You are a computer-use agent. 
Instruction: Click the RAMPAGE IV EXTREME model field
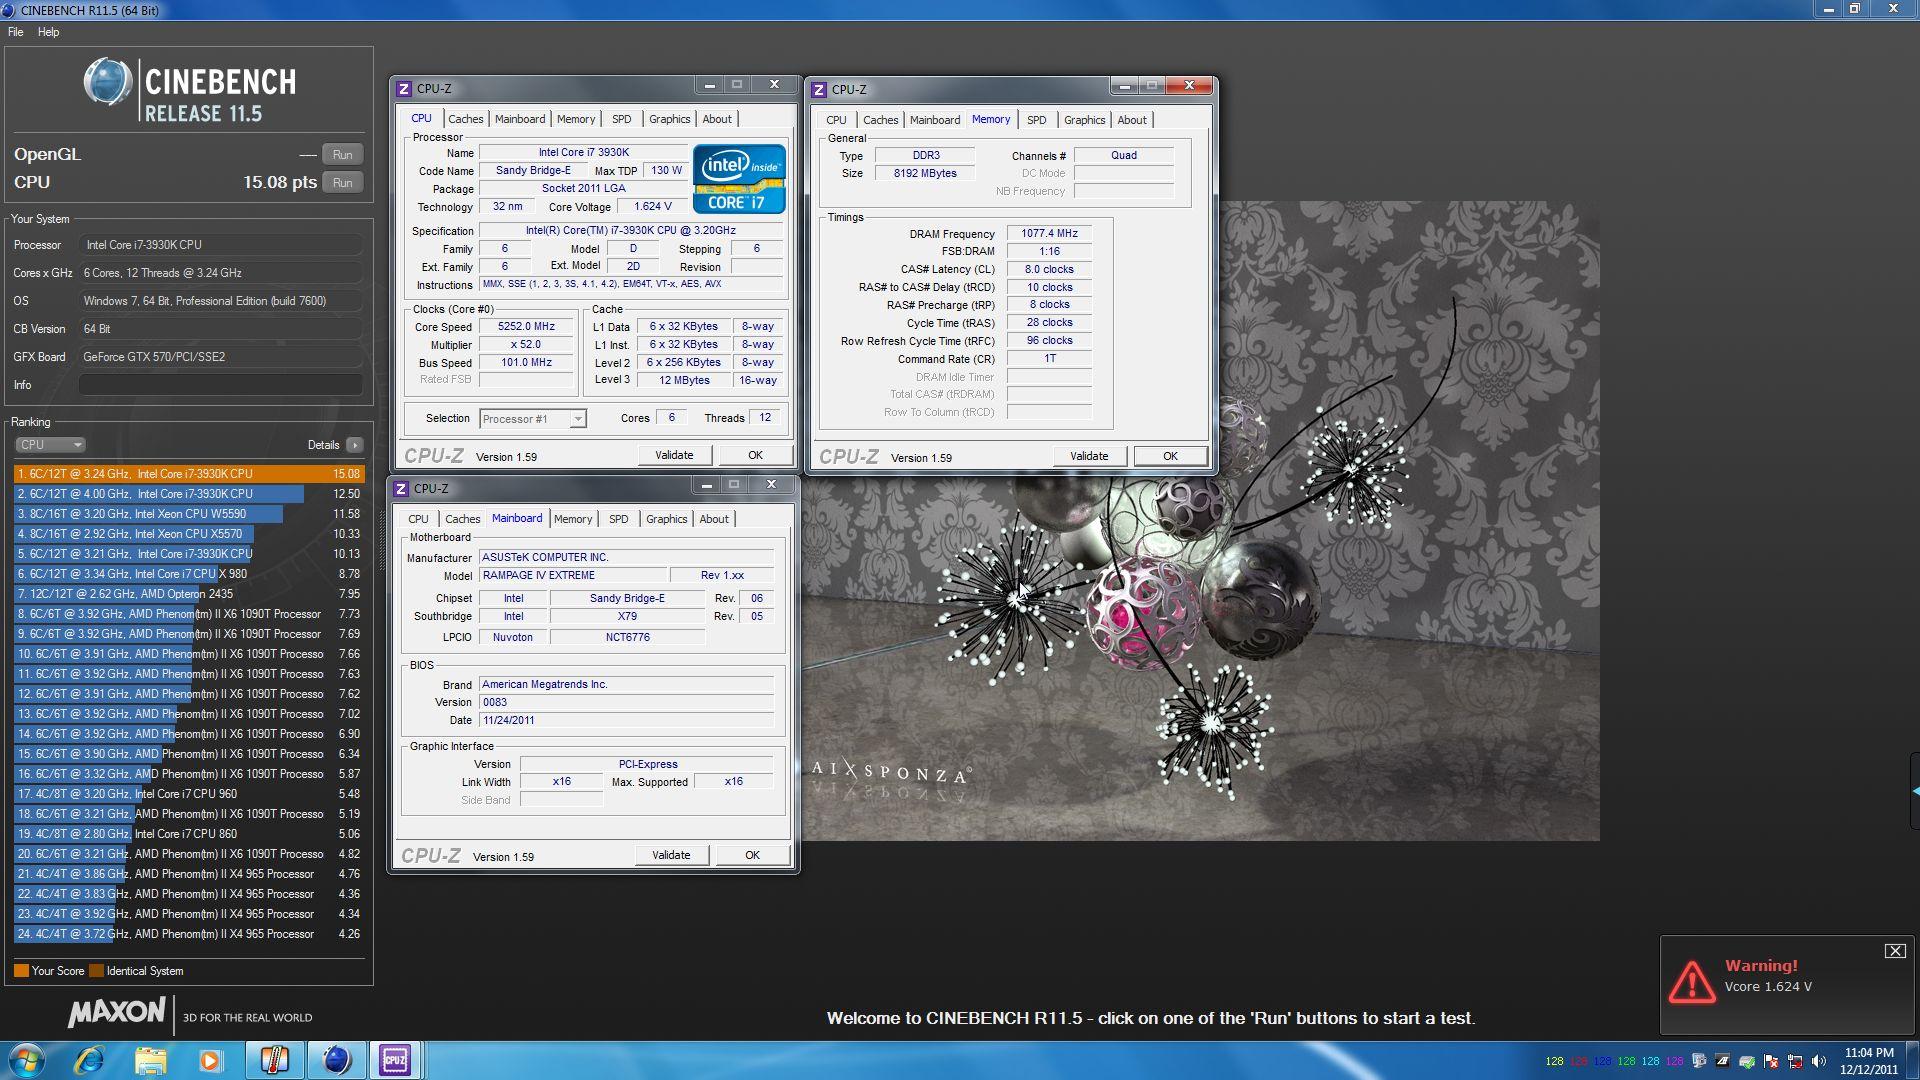[573, 575]
